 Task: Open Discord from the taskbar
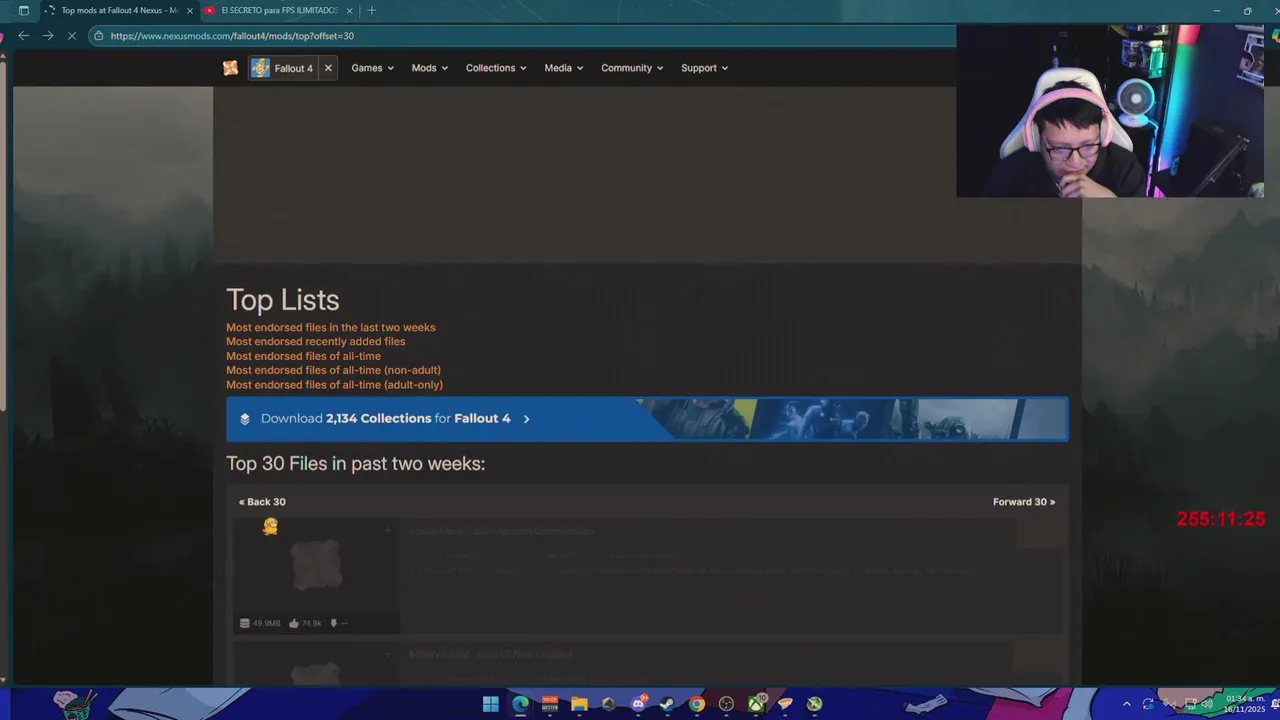coord(638,704)
